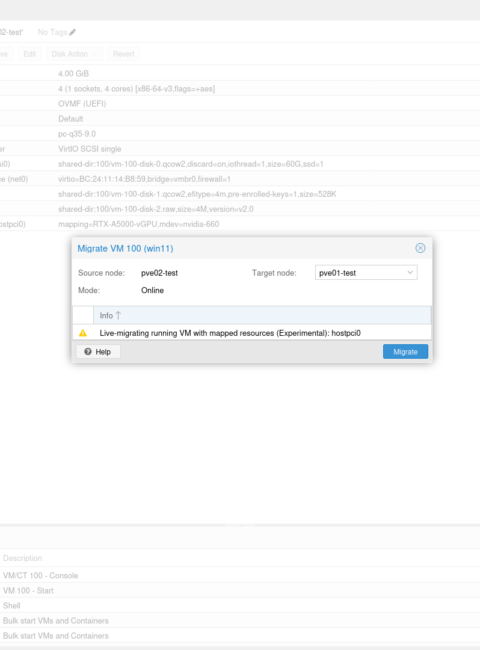Viewport: 480px width, 650px height.
Task: Edit tags with the pencil icon
Action: [x=73, y=32]
